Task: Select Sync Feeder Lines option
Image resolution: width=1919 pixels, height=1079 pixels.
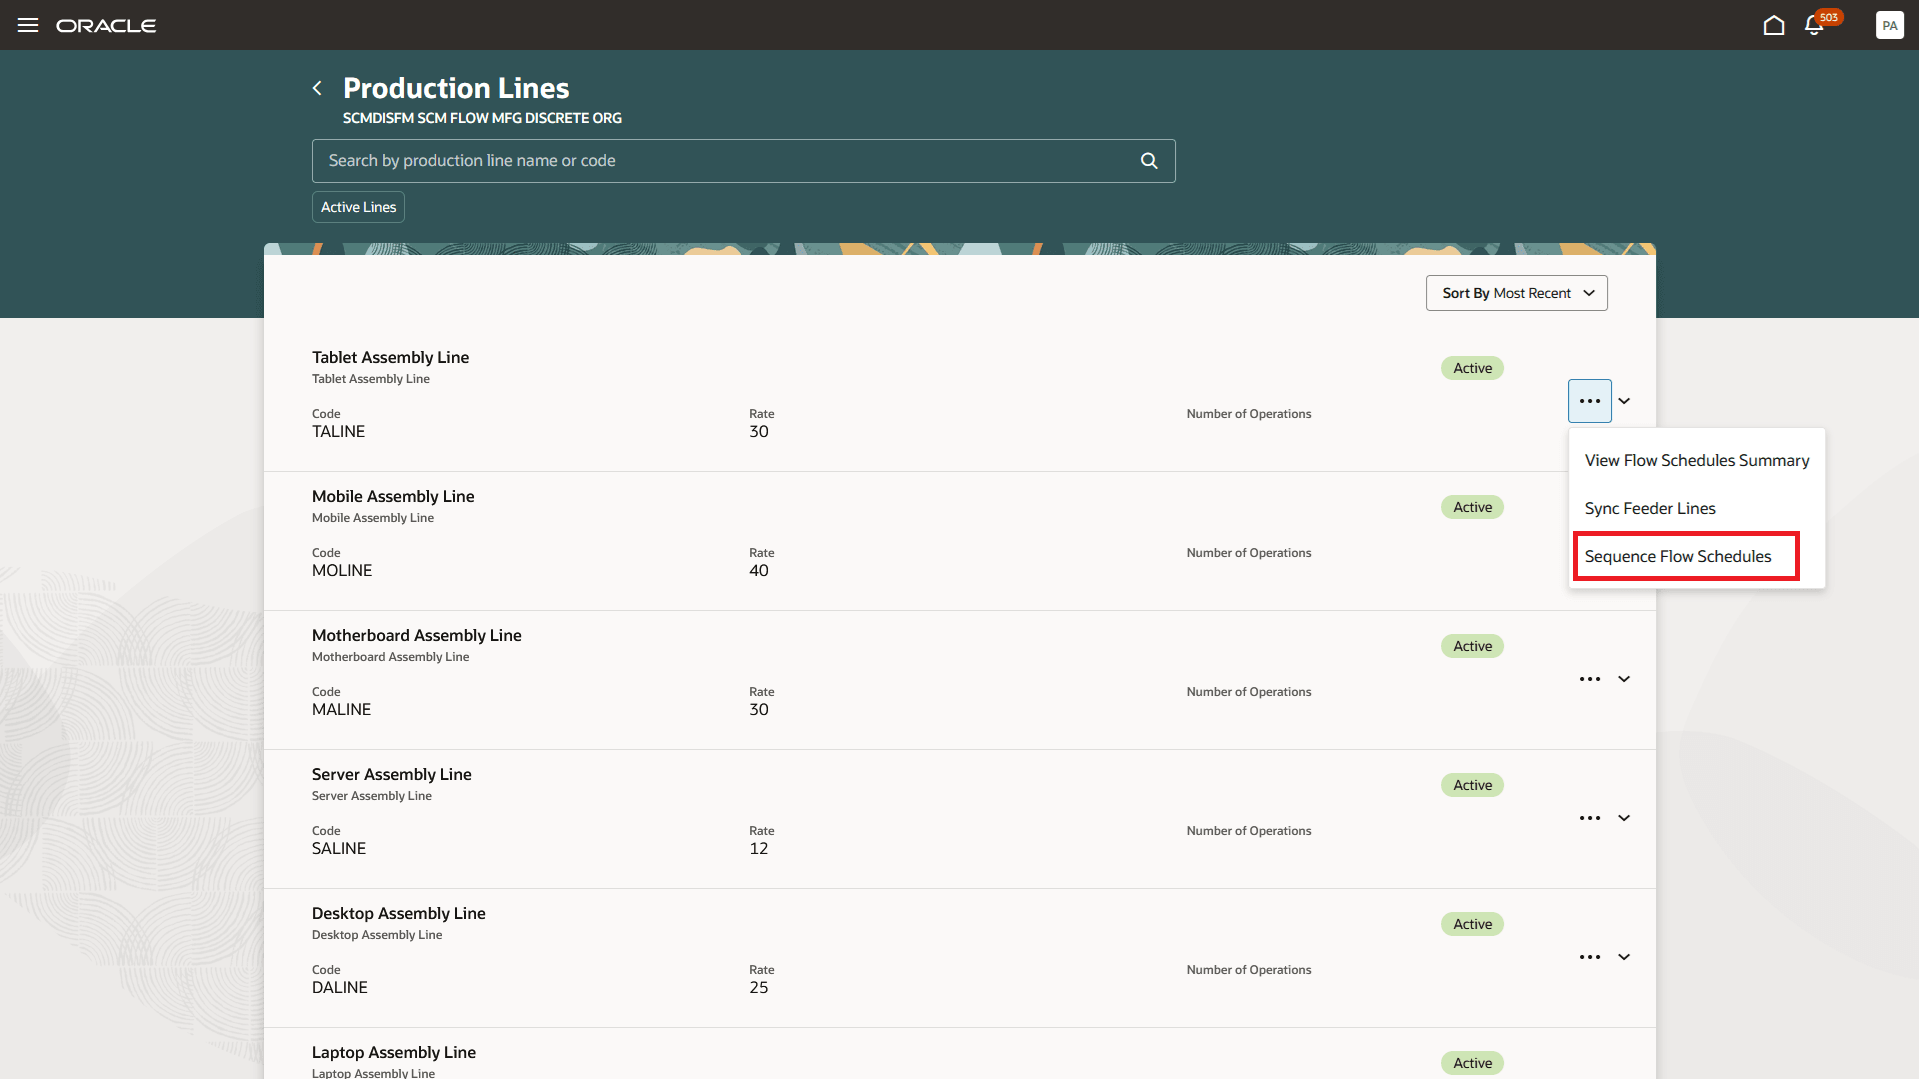Action: [1650, 508]
